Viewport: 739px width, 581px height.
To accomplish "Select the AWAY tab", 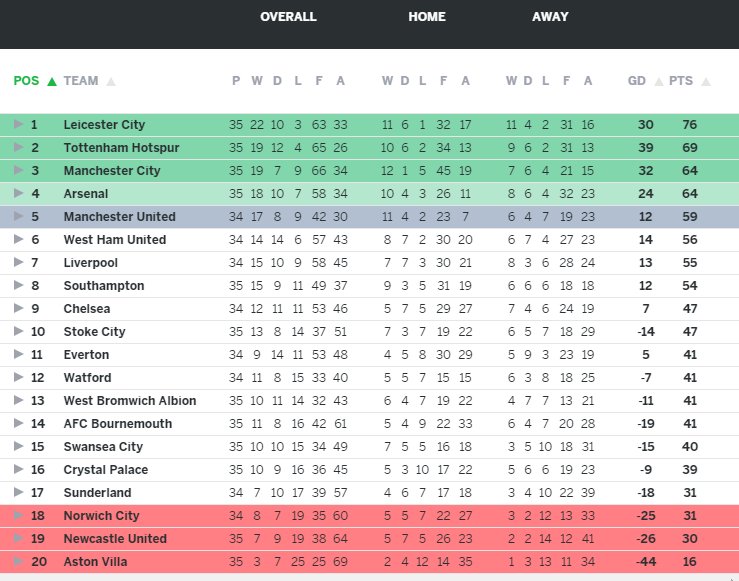I will (x=550, y=17).
